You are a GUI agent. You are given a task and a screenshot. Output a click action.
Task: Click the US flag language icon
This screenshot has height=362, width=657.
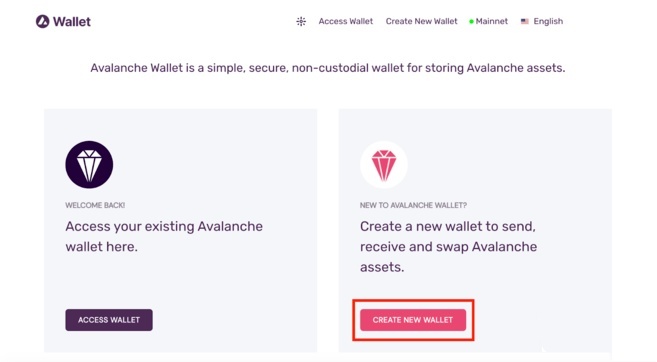tap(525, 21)
